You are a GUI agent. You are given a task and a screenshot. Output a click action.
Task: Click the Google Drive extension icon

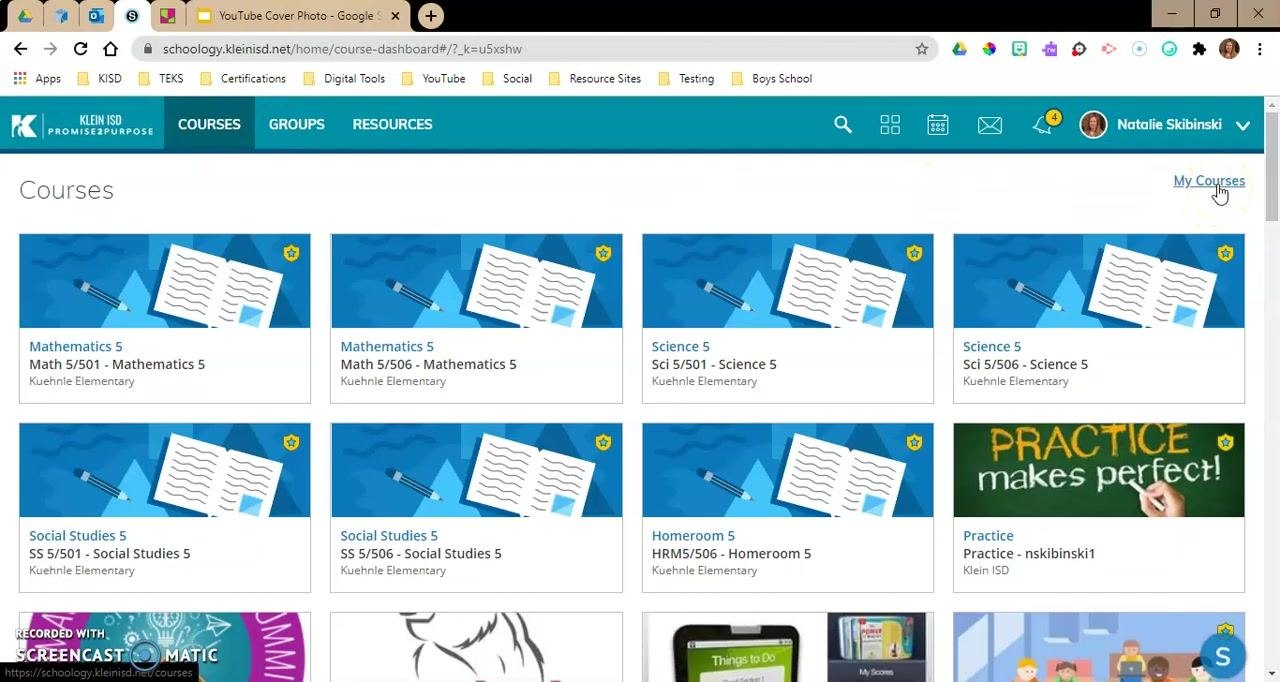959,48
